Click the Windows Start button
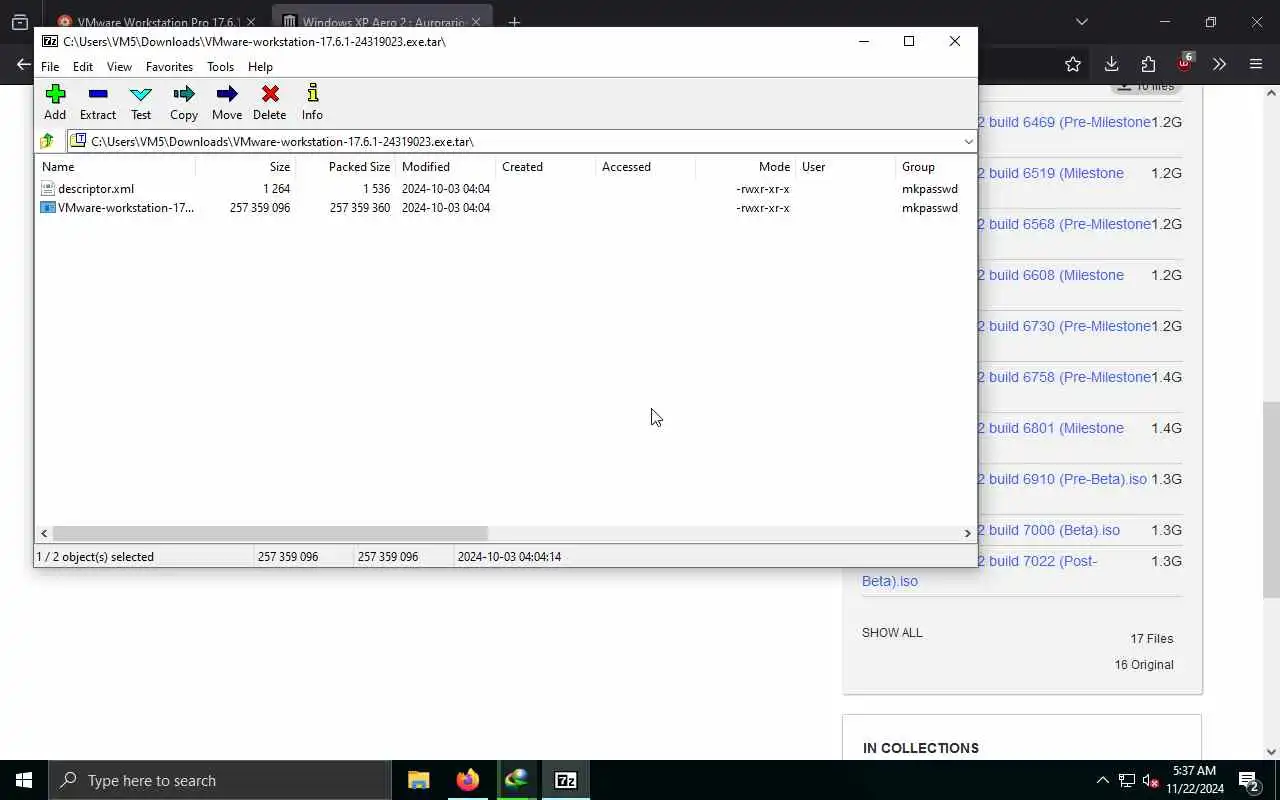 tap(24, 780)
